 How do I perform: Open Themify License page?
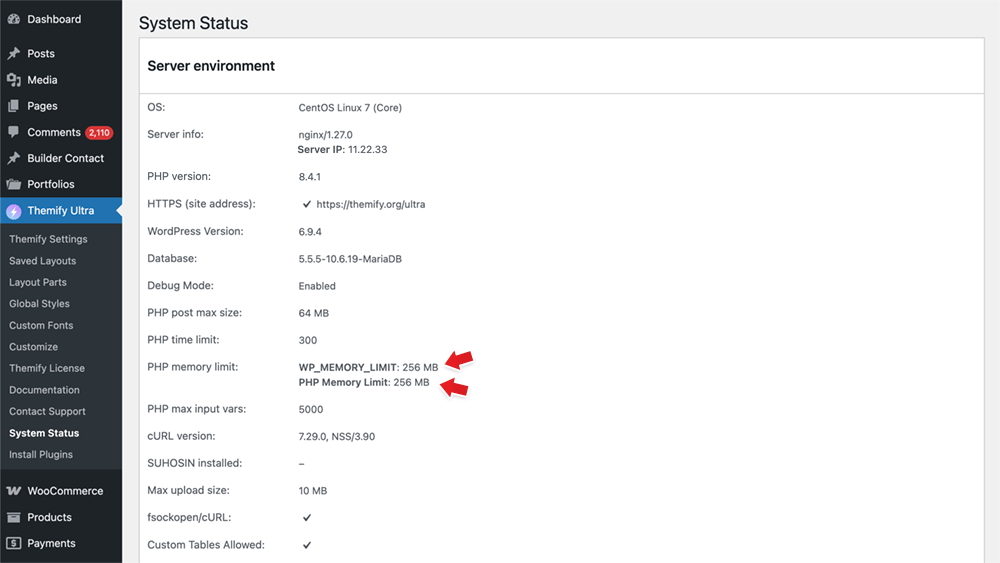click(47, 369)
